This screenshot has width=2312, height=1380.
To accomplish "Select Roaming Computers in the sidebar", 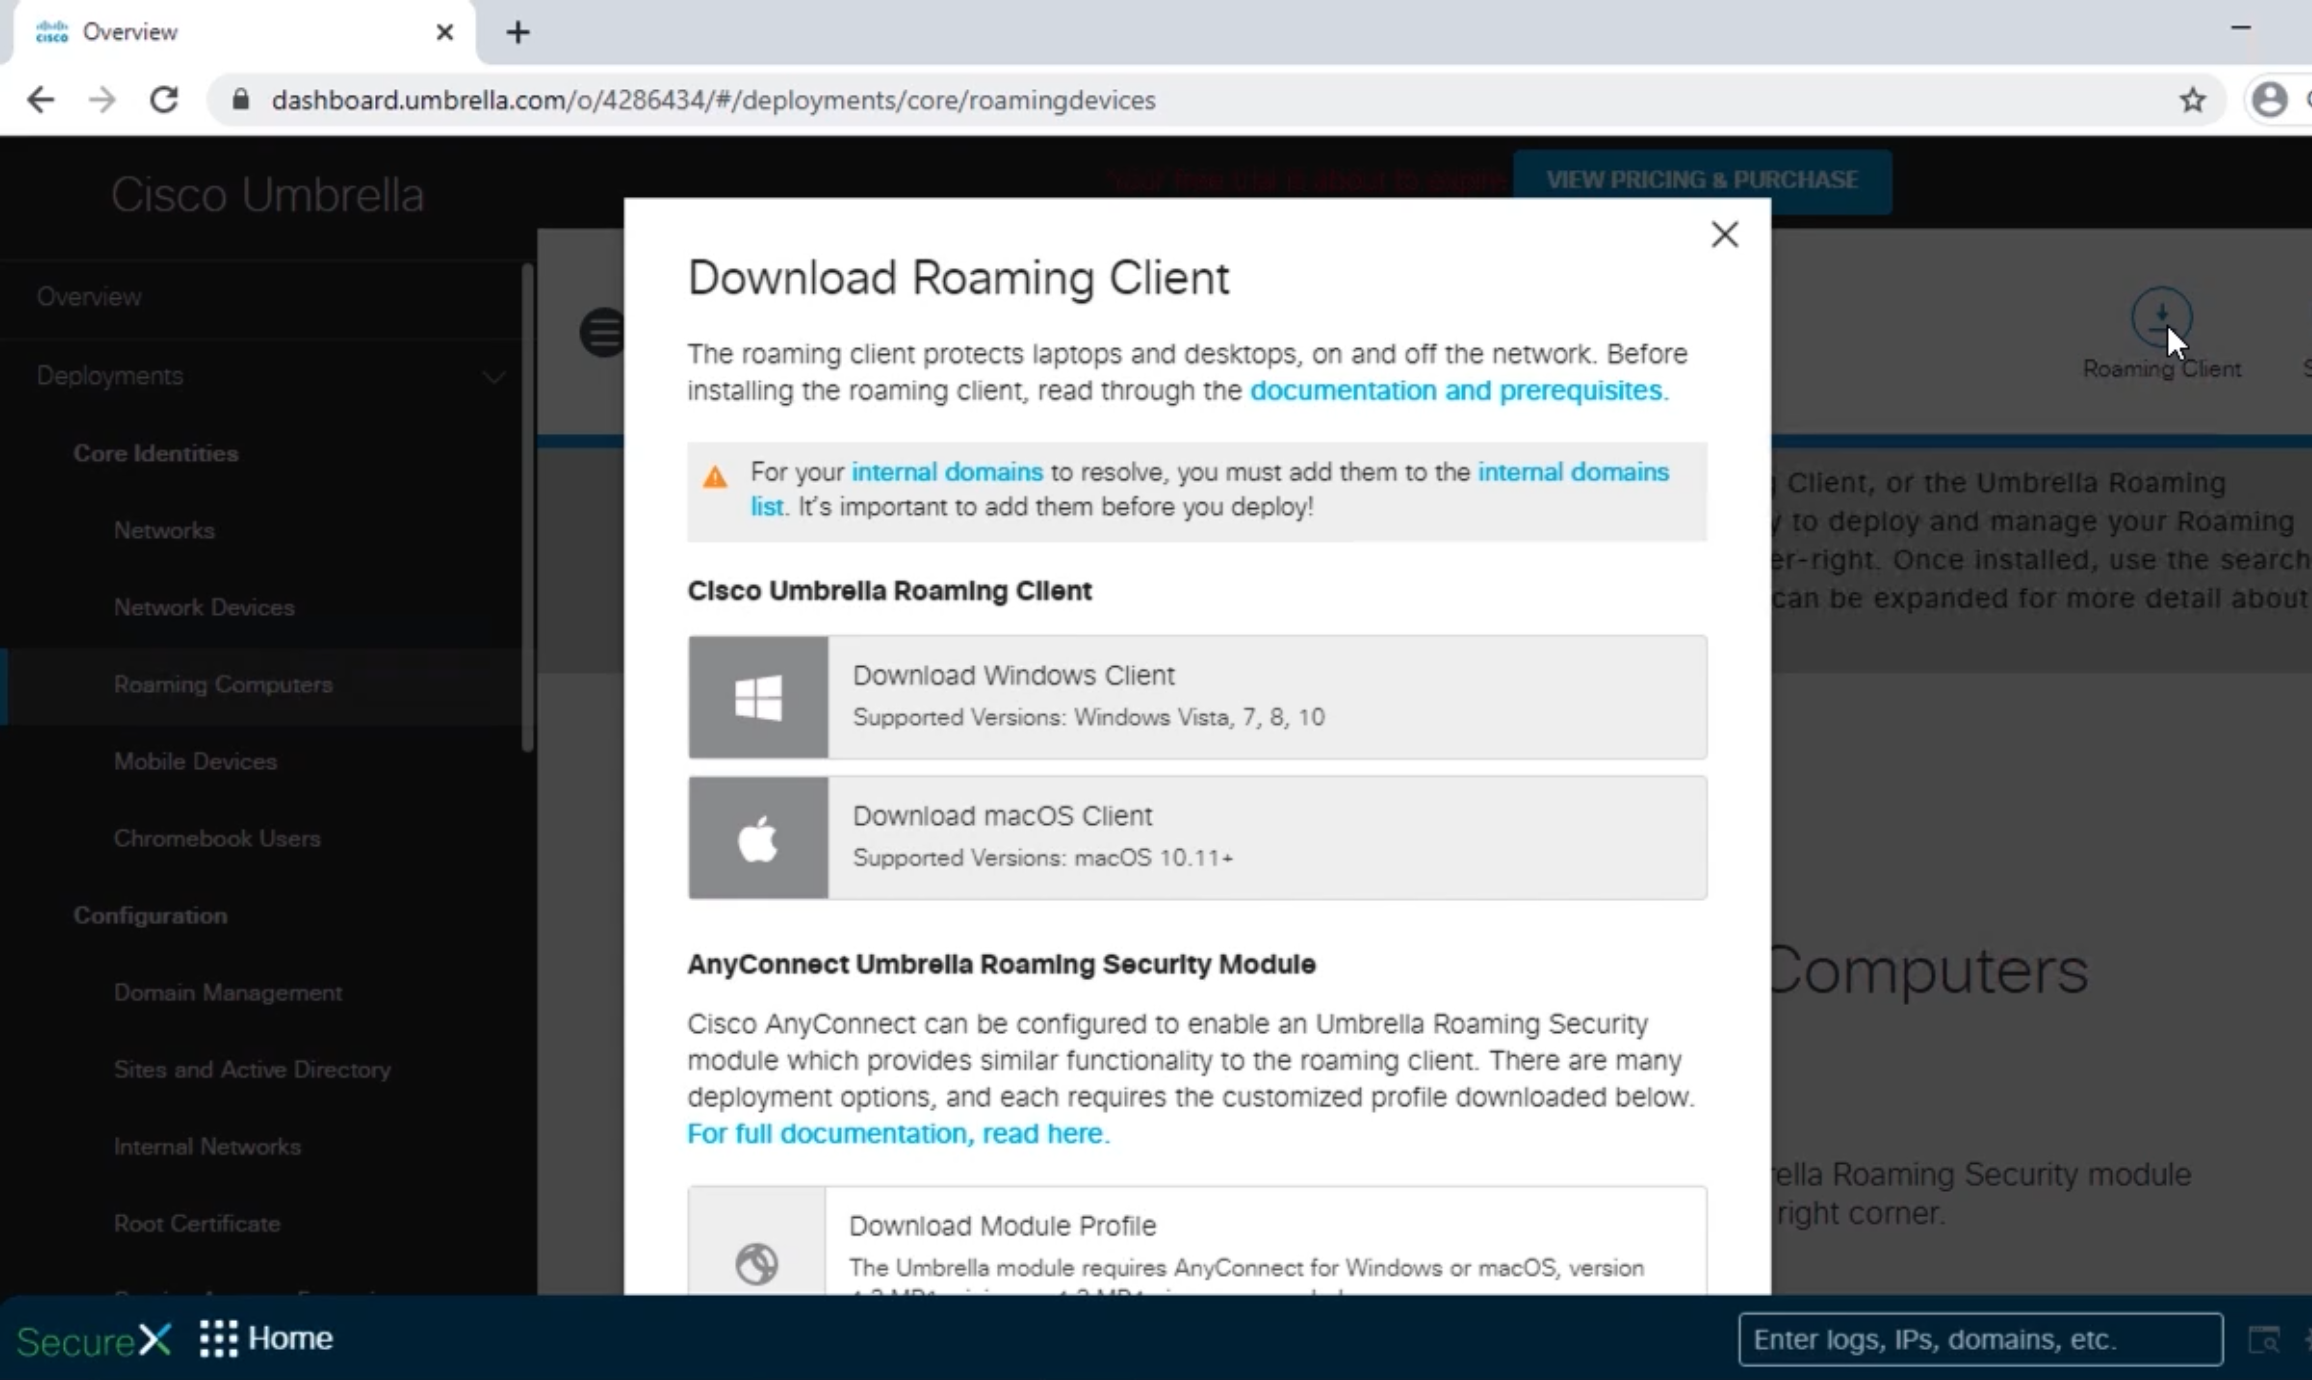I will point(223,685).
